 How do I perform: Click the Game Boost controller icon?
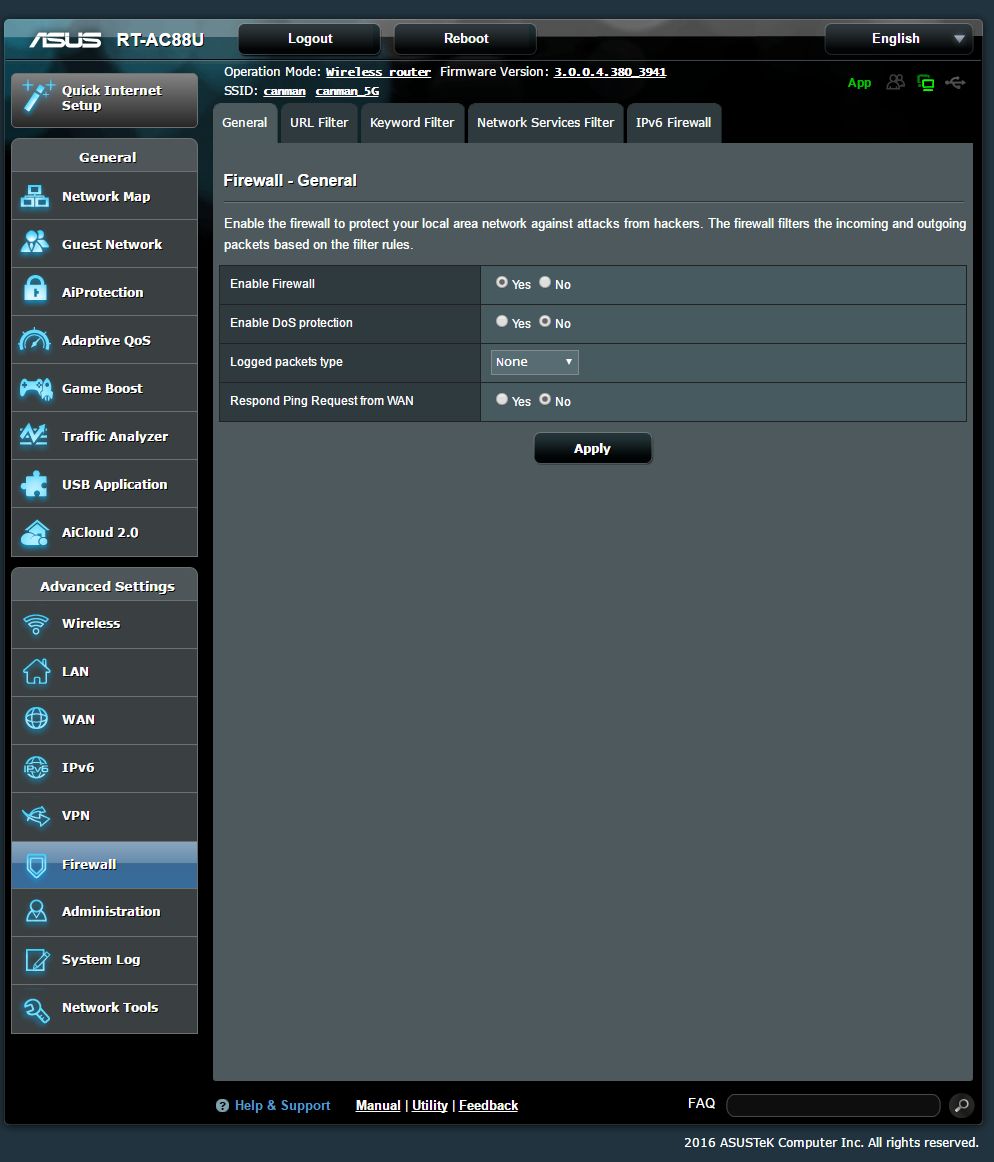35,388
